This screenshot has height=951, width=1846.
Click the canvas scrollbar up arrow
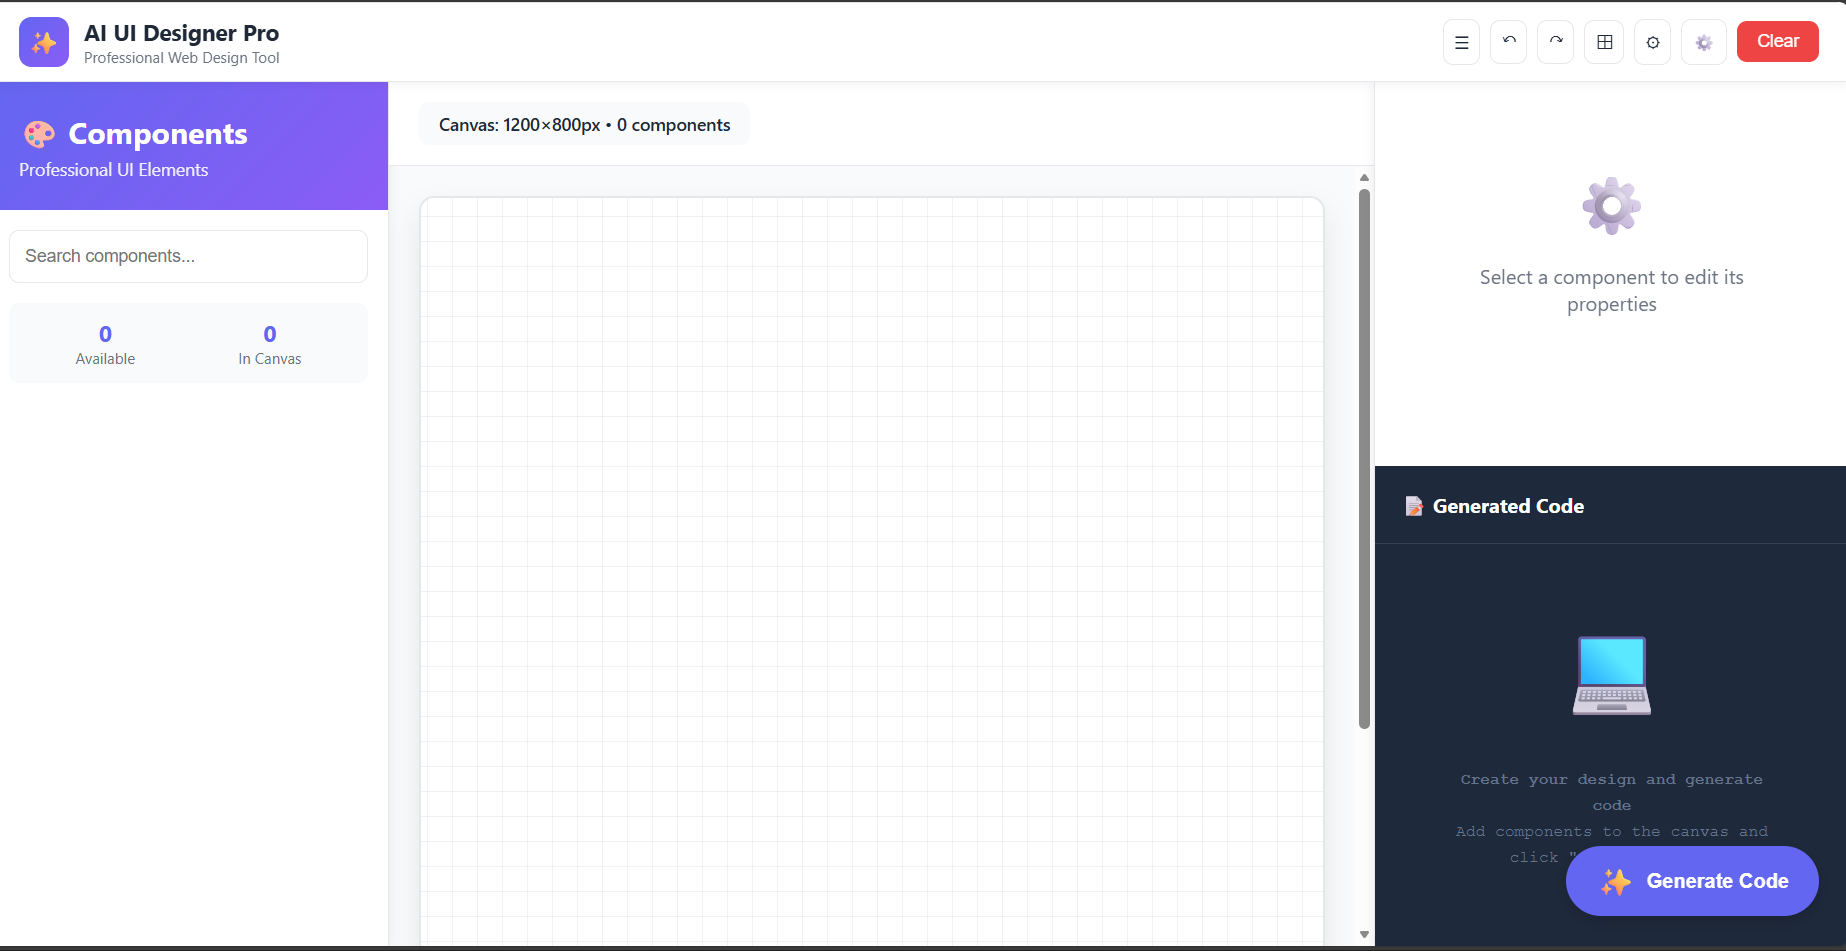click(x=1364, y=177)
